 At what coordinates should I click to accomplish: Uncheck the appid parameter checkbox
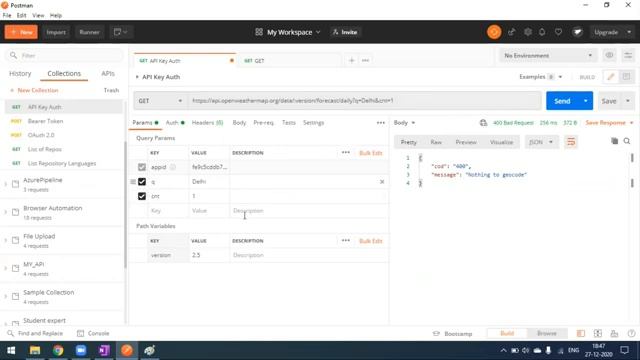pos(142,167)
